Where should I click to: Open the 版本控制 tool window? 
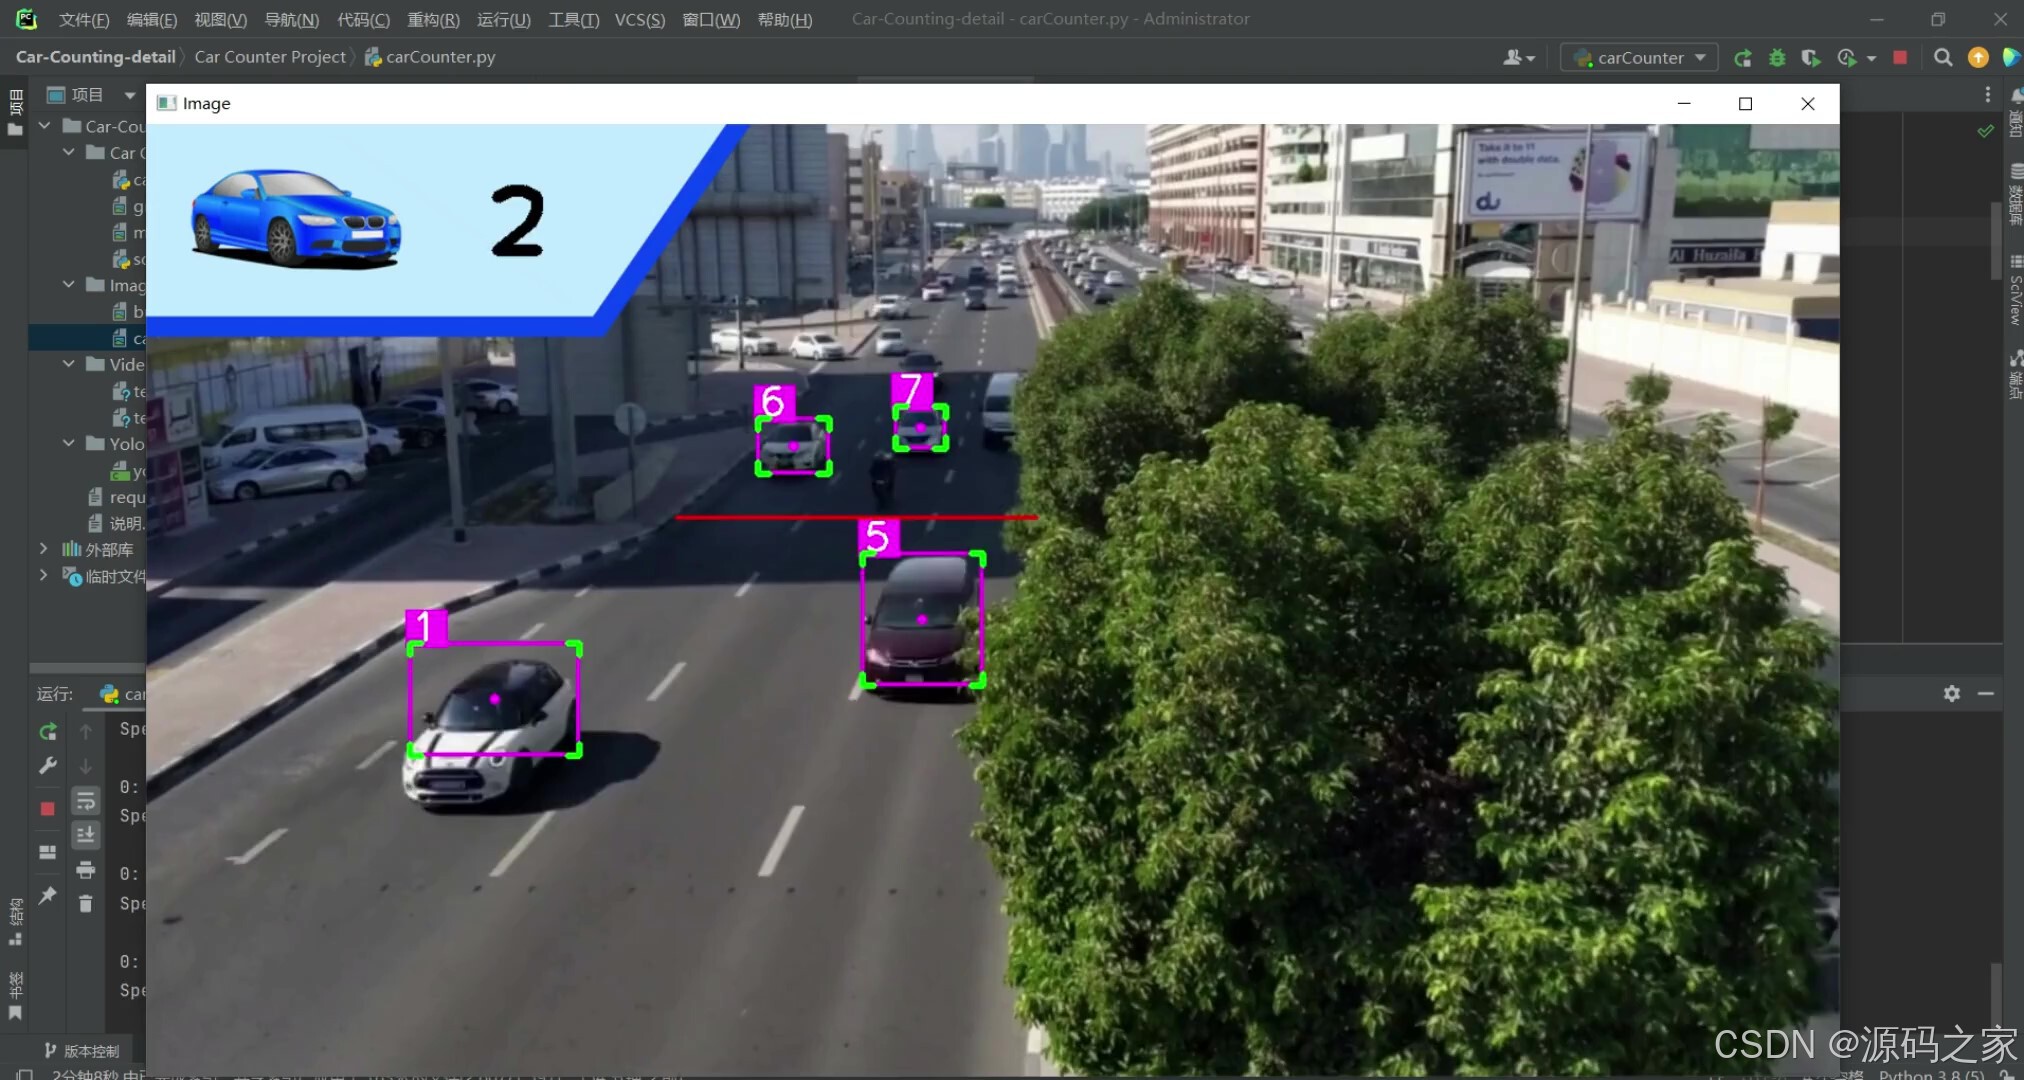point(82,1050)
